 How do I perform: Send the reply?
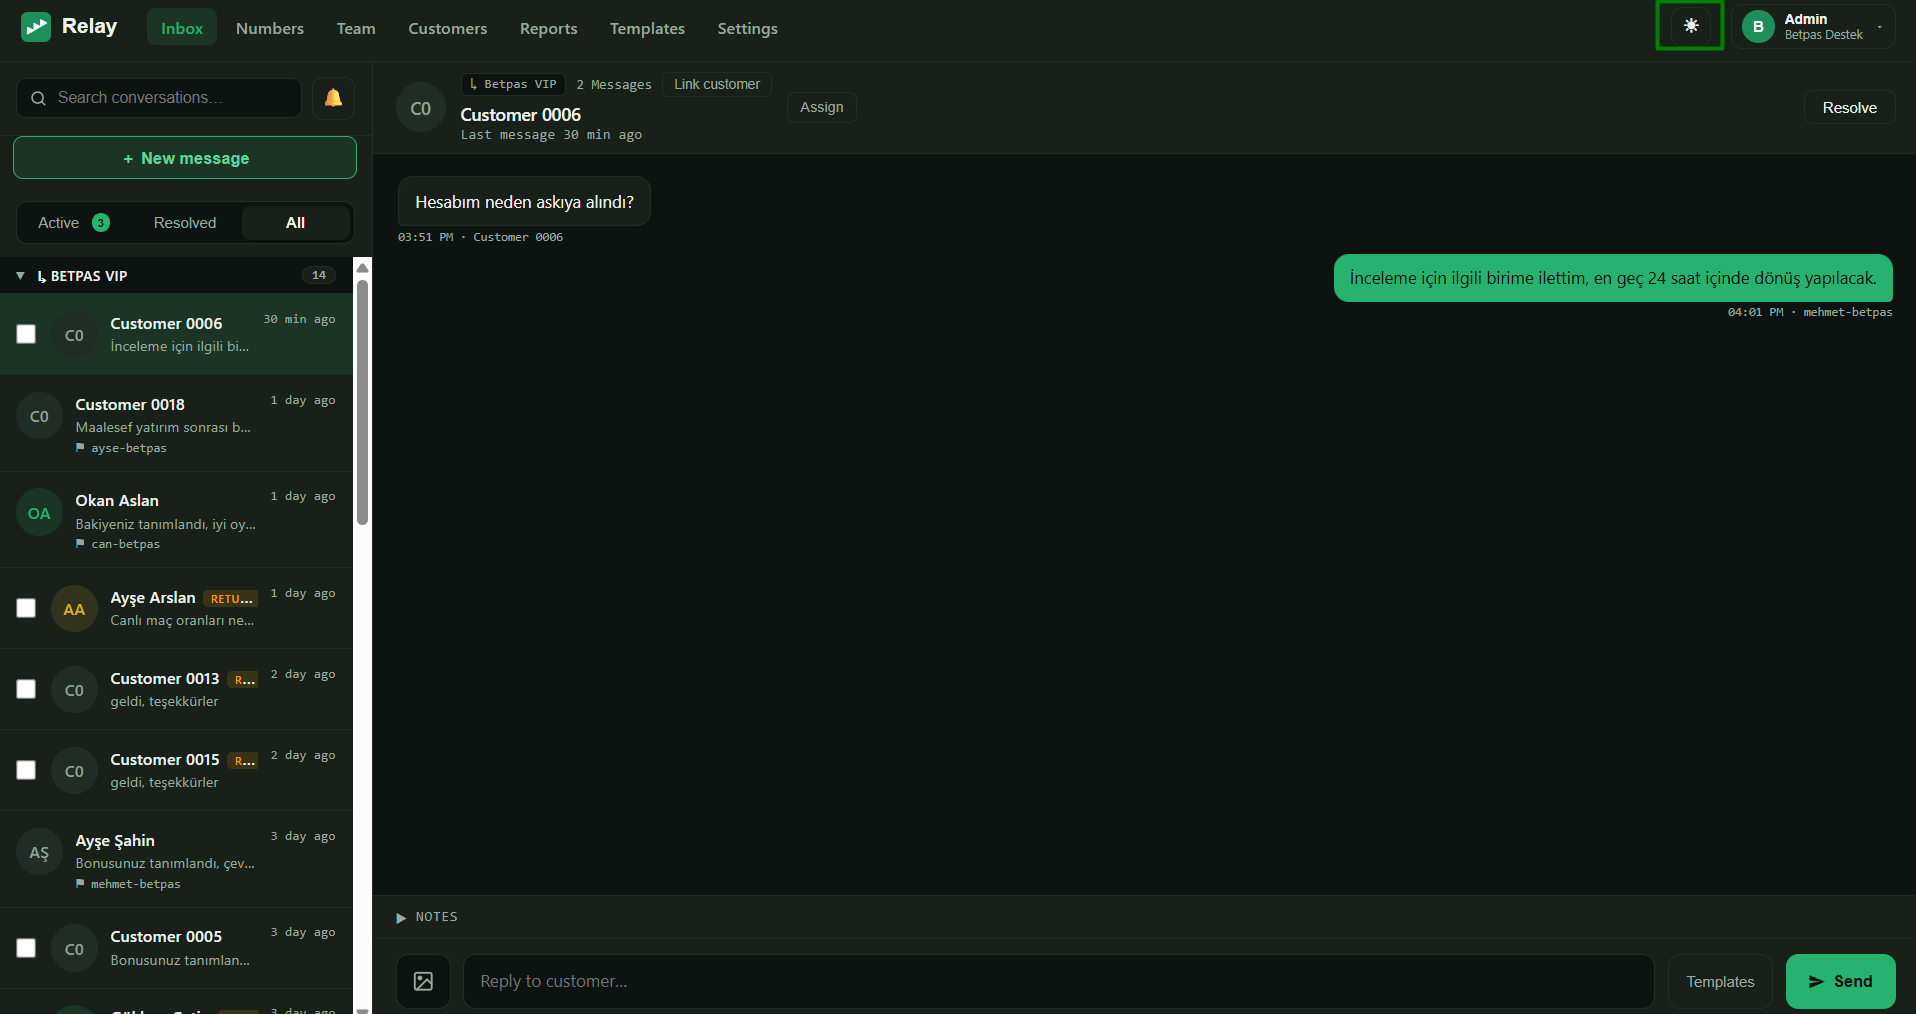click(x=1840, y=982)
